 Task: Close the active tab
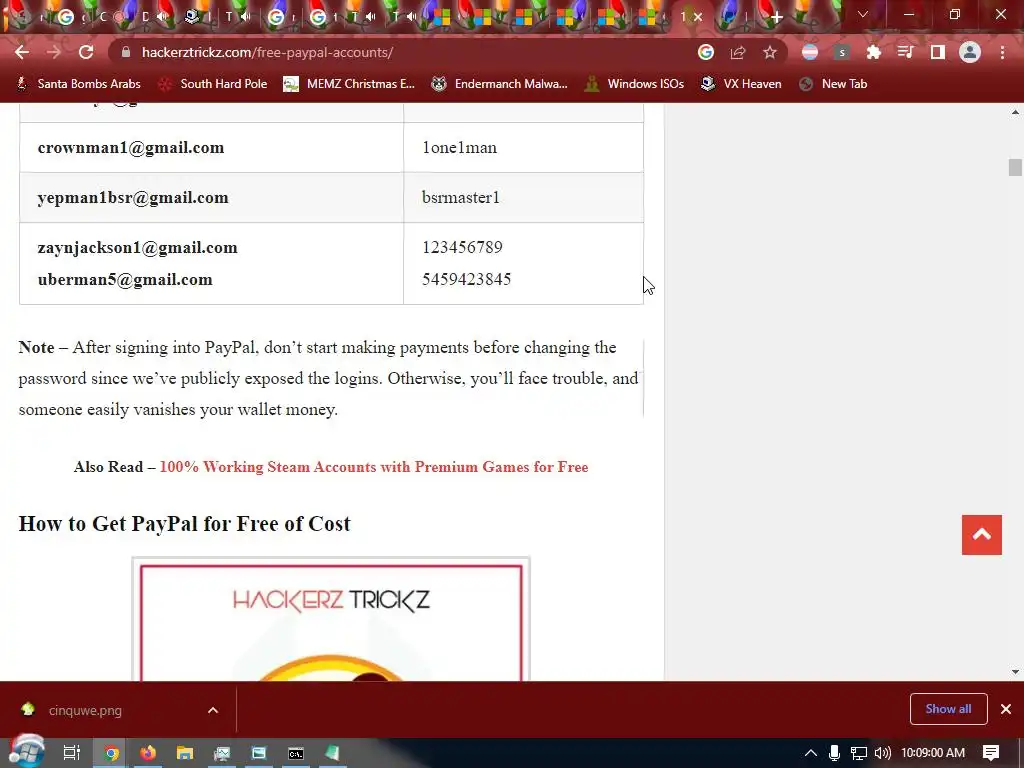click(698, 17)
